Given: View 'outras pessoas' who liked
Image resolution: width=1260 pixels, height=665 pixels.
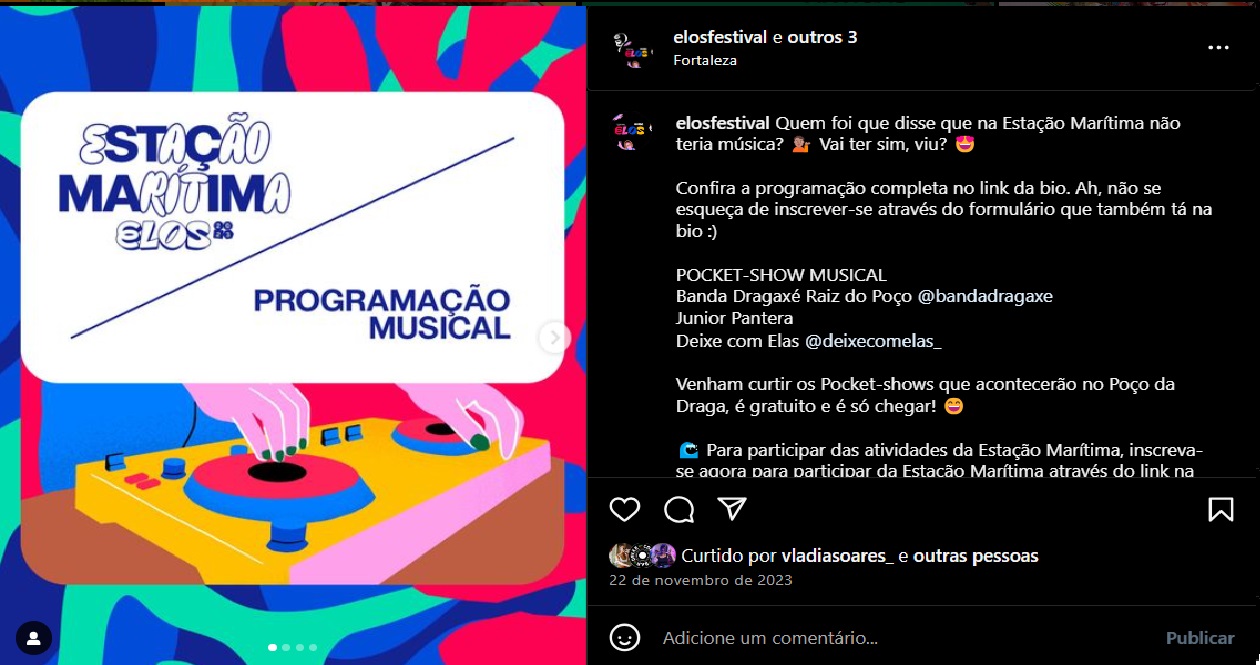Looking at the screenshot, I should (x=976, y=556).
